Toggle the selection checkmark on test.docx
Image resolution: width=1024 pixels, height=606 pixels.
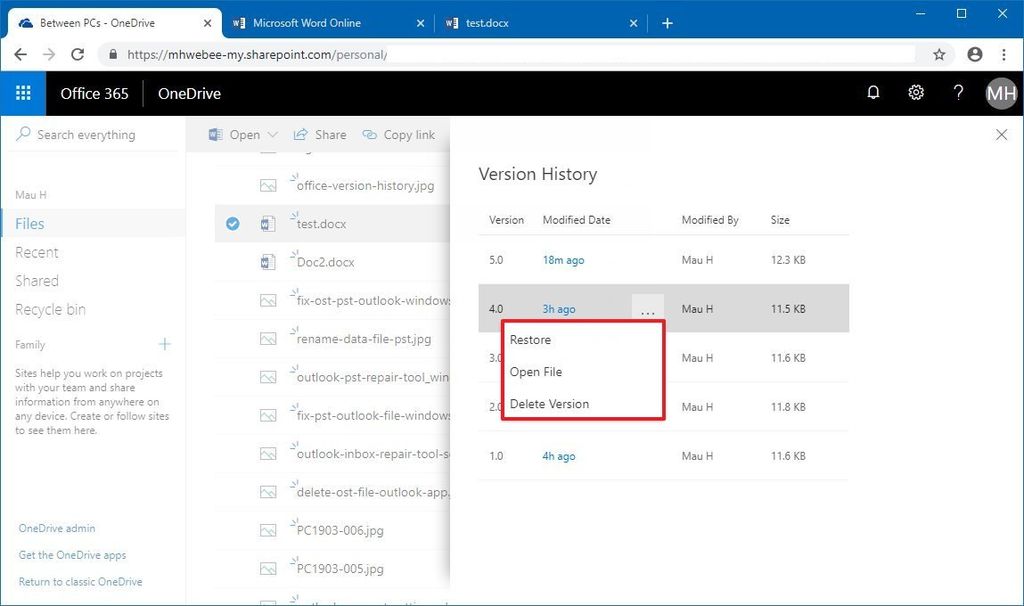click(232, 224)
